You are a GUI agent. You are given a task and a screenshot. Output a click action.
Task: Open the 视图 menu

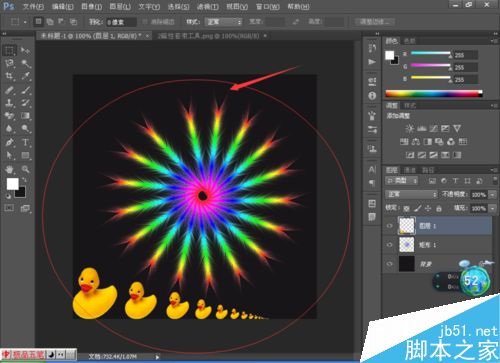(237, 7)
